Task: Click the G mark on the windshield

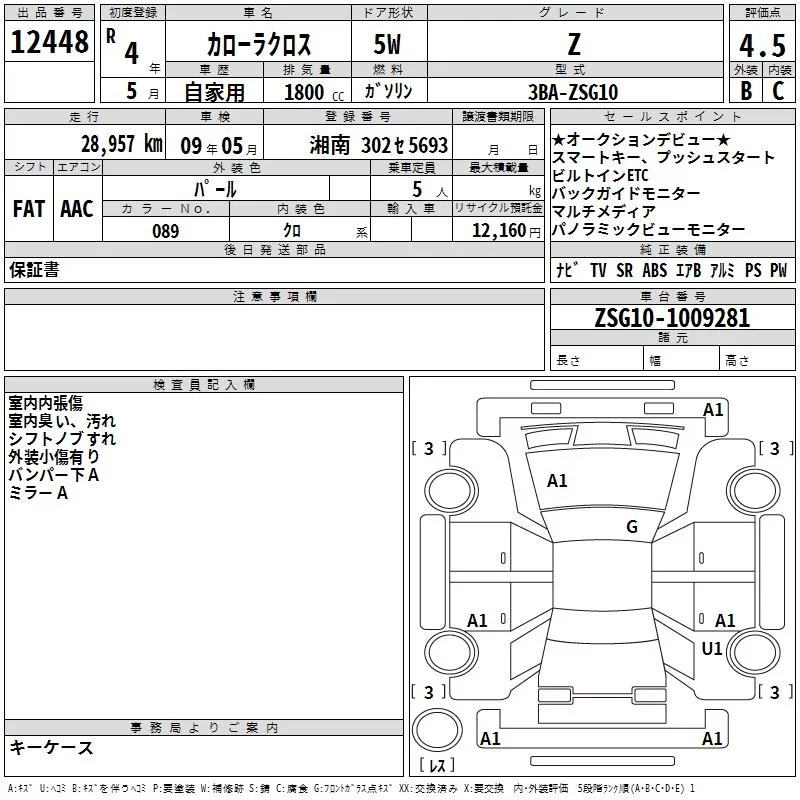Action: (632, 527)
